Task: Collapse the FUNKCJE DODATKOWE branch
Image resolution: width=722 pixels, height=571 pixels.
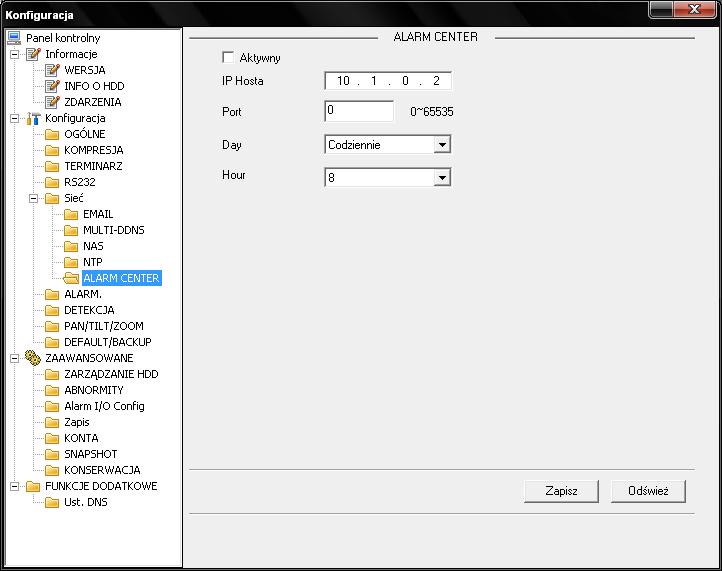Action: (x=15, y=486)
